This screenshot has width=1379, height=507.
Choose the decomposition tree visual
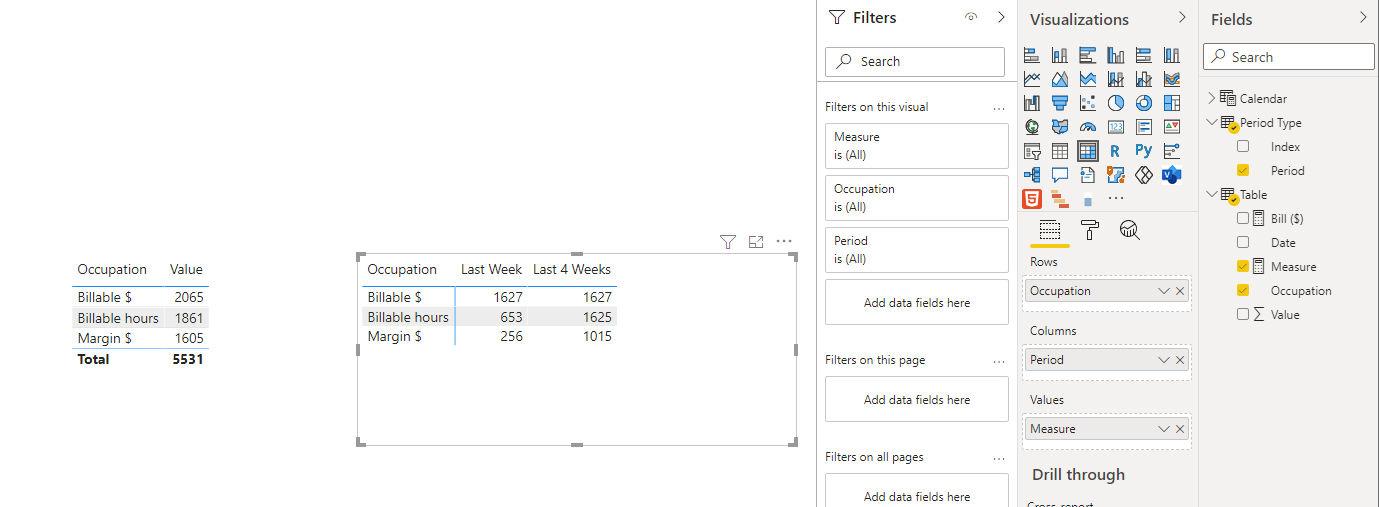click(1032, 175)
